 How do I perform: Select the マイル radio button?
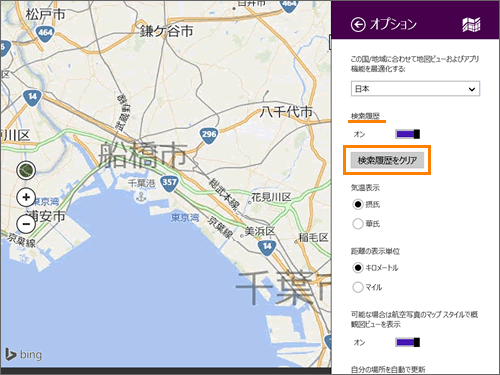point(358,287)
